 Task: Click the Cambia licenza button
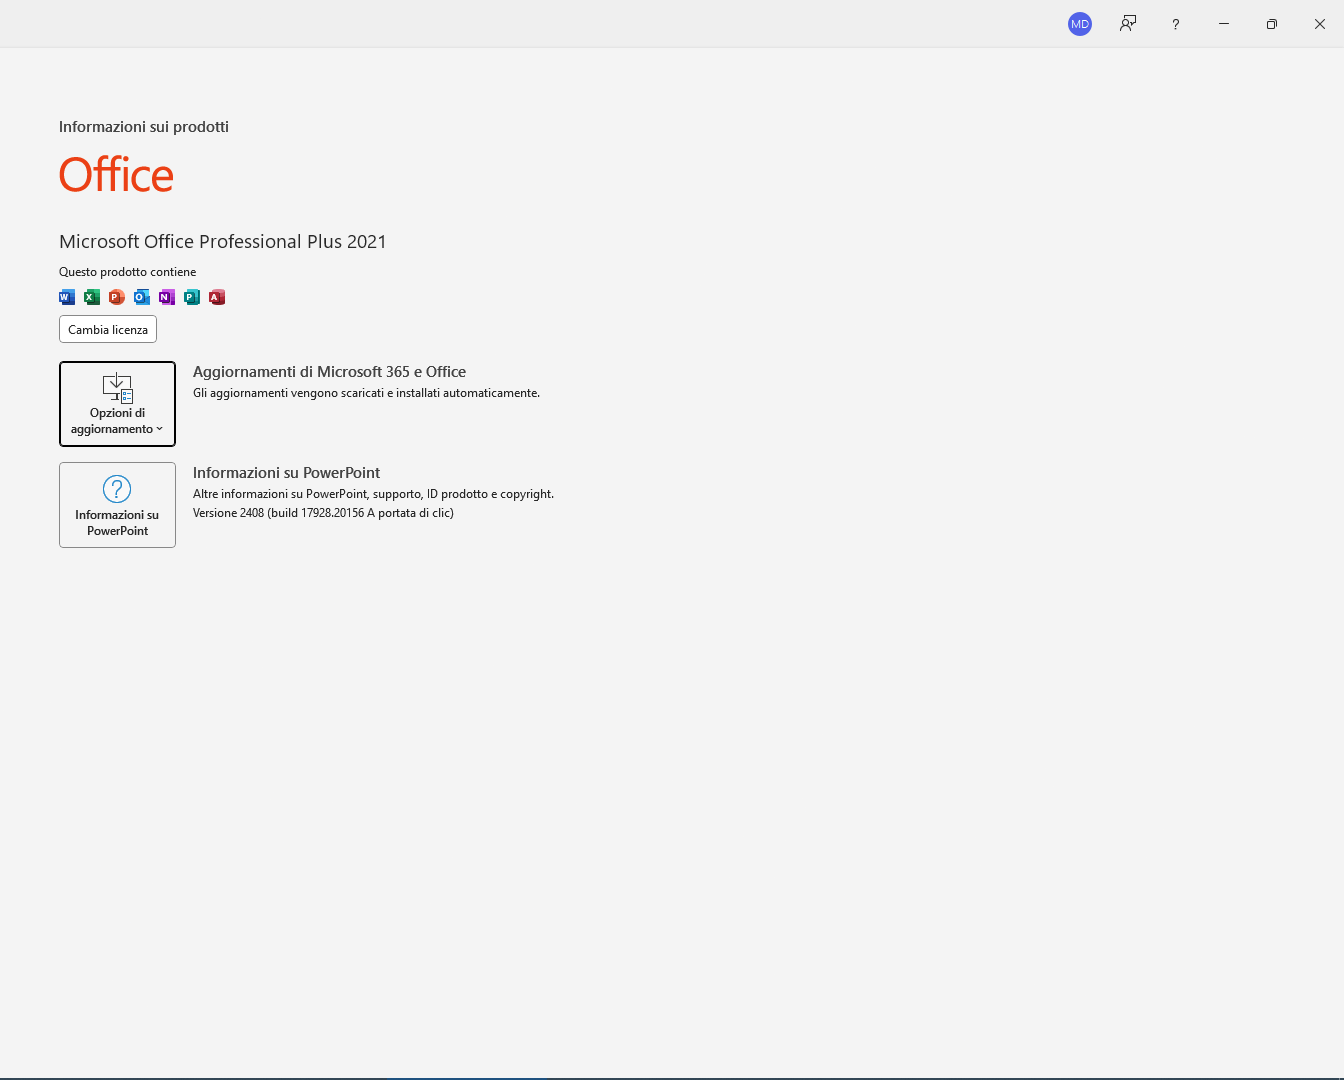coord(108,329)
